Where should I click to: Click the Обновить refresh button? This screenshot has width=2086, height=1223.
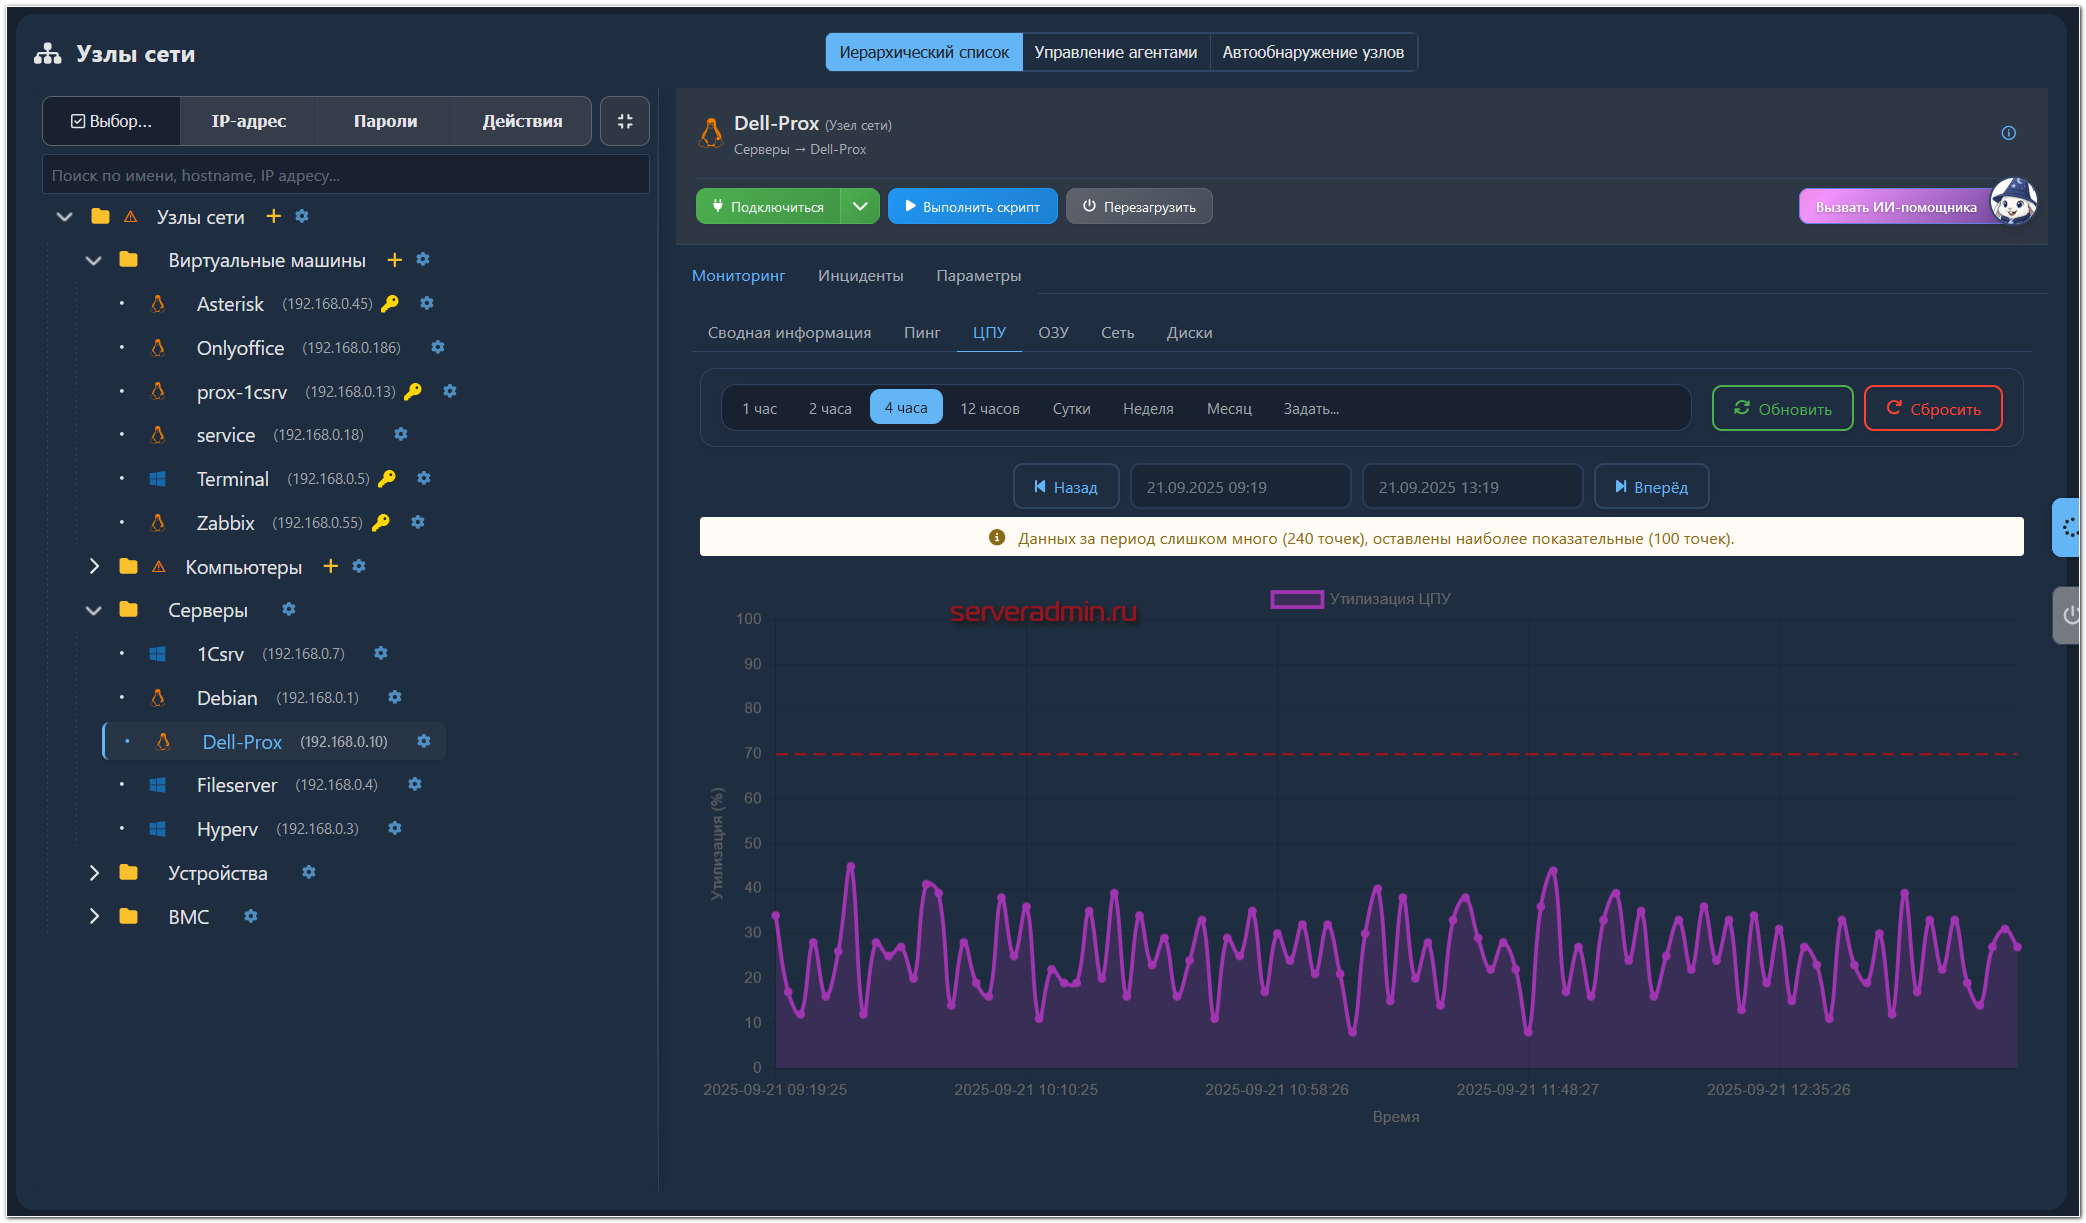(x=1782, y=408)
